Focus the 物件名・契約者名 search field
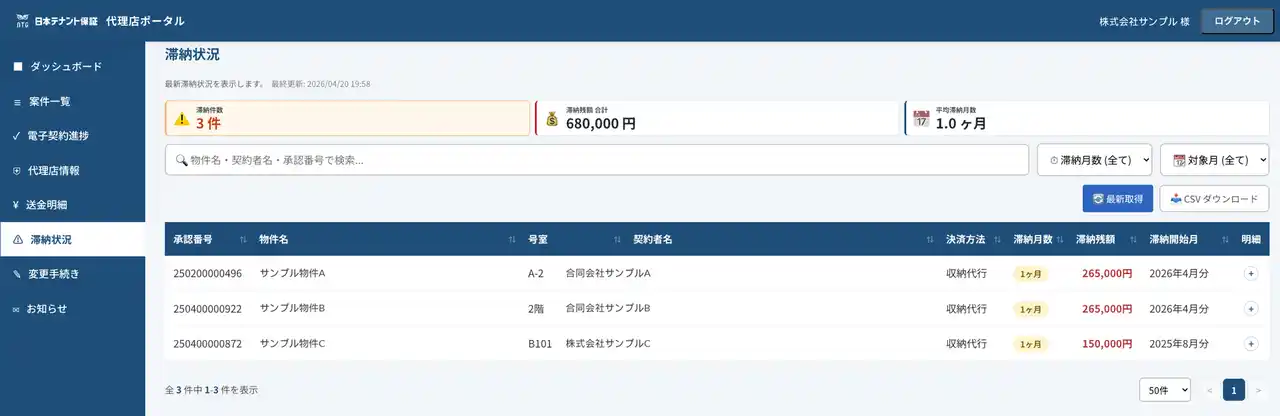 [x=596, y=160]
